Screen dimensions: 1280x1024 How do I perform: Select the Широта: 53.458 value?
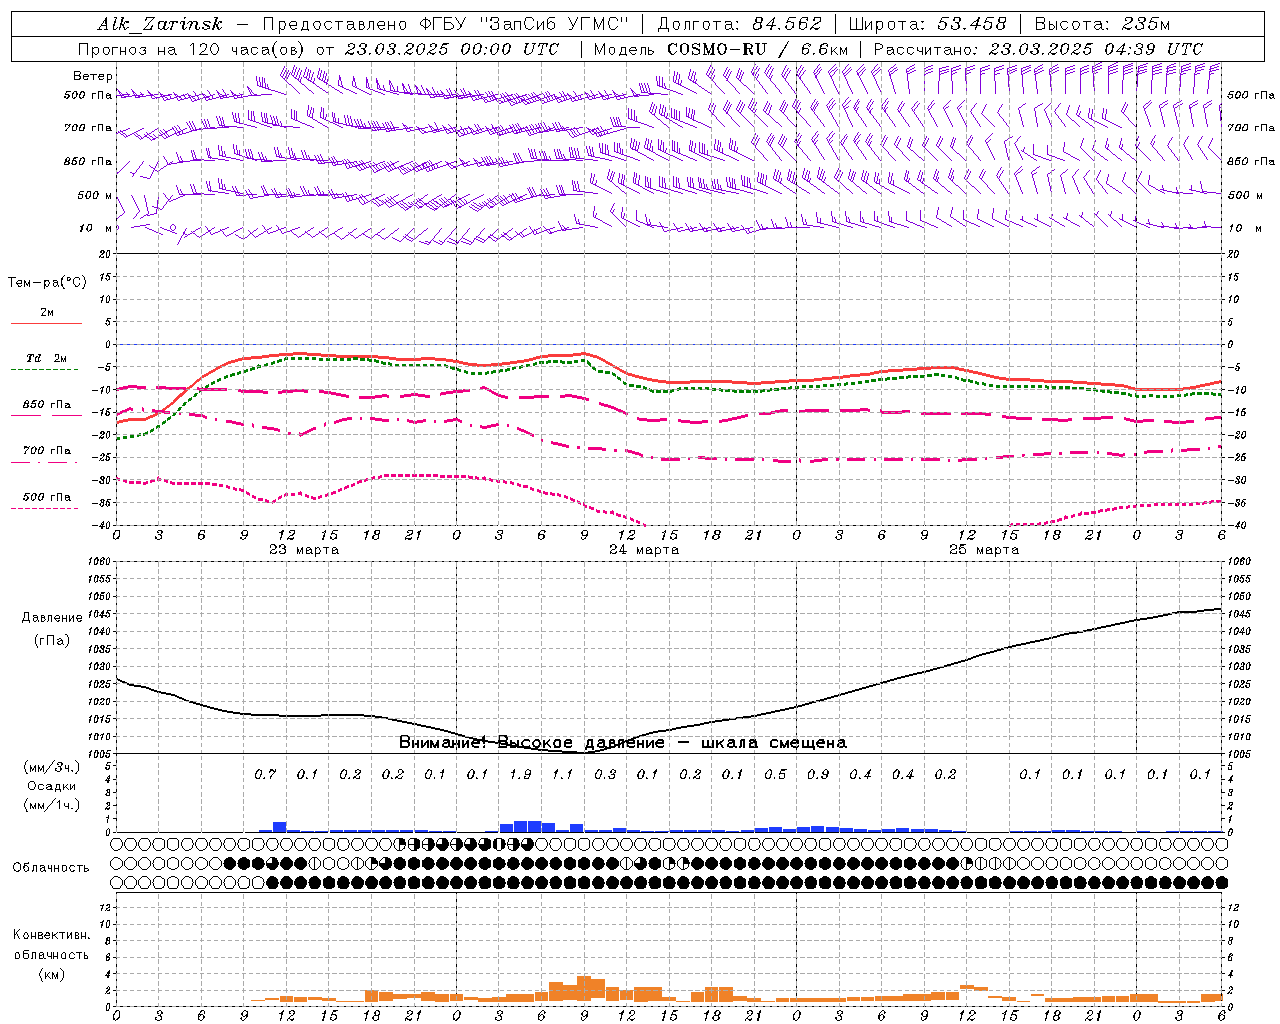point(927,24)
